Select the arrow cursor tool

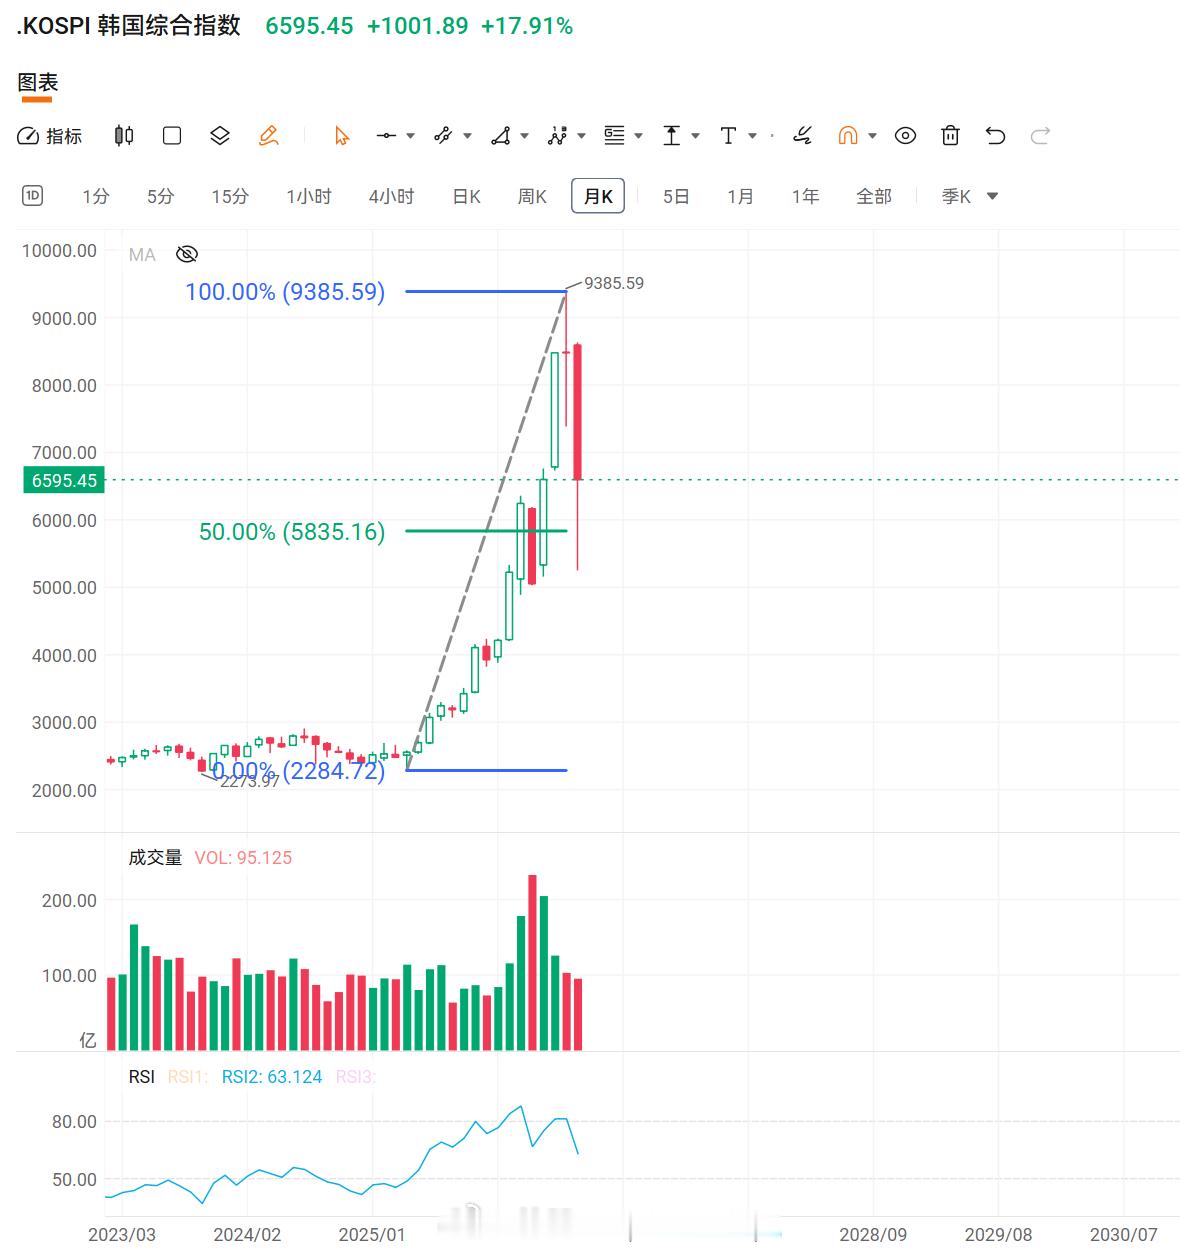(342, 136)
